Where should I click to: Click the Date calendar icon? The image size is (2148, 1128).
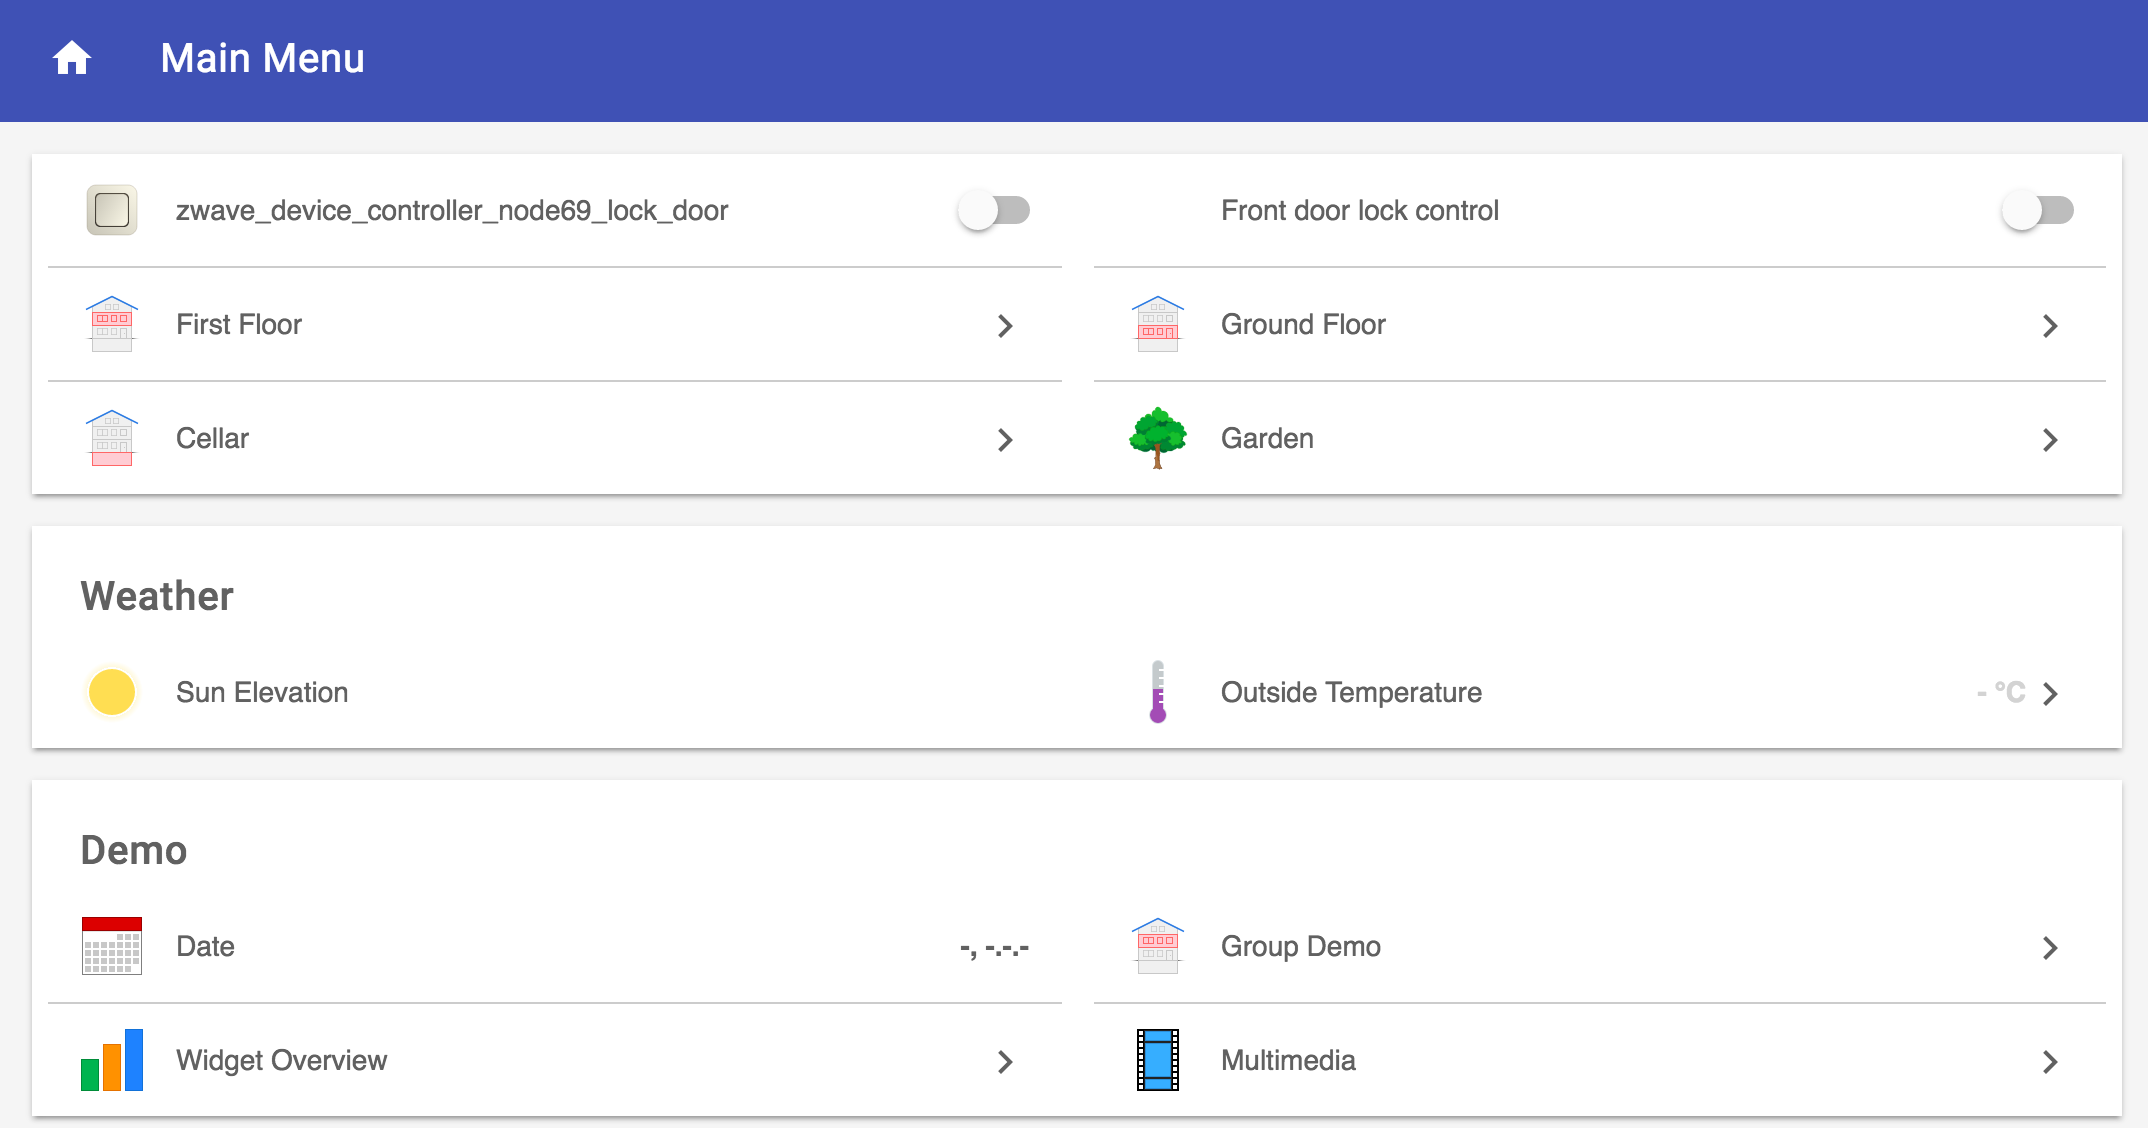(112, 946)
